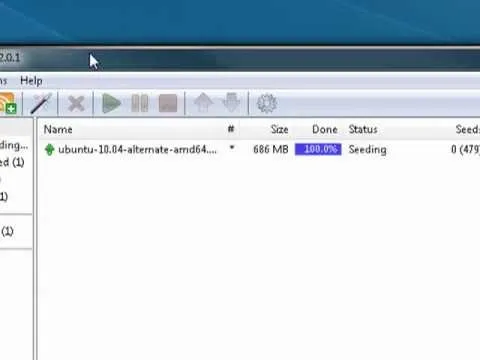The height and width of the screenshot is (360, 480).
Task: Click the window title bar showing 2.0.1
Action: [x=240, y=59]
